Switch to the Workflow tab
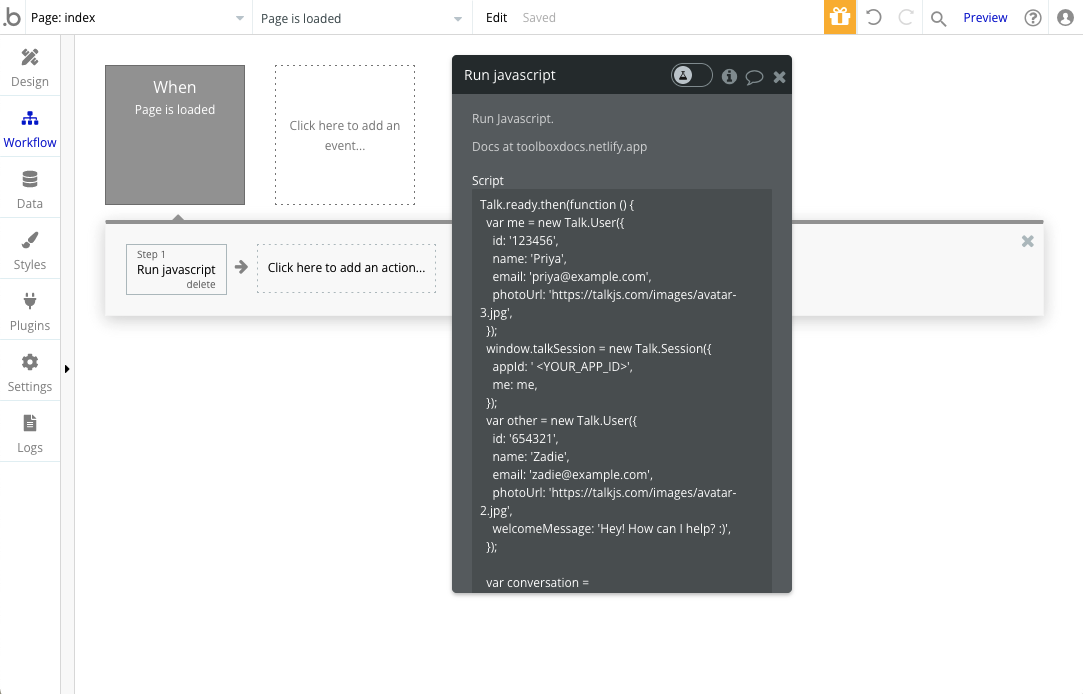Image resolution: width=1083 pixels, height=694 pixels. [30, 129]
